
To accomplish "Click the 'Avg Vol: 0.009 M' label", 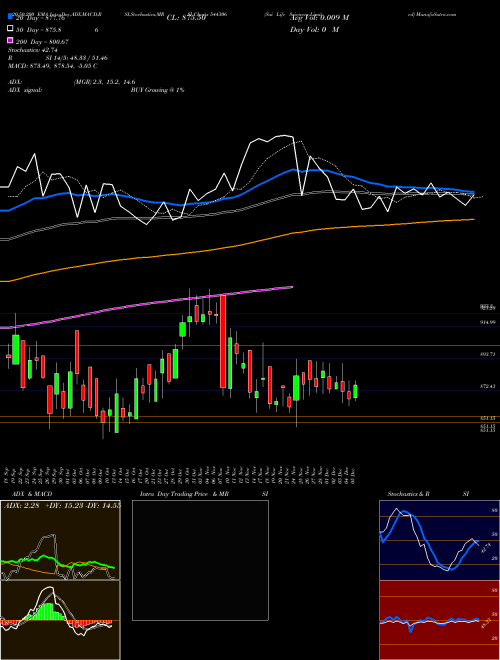I will point(319,18).
